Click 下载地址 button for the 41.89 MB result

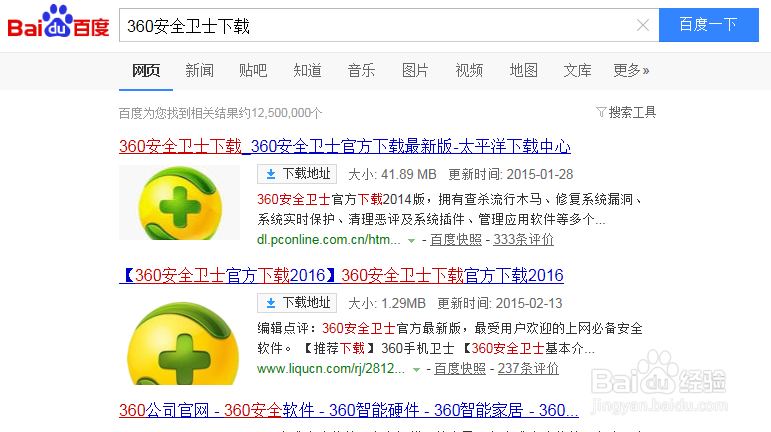pos(297,174)
